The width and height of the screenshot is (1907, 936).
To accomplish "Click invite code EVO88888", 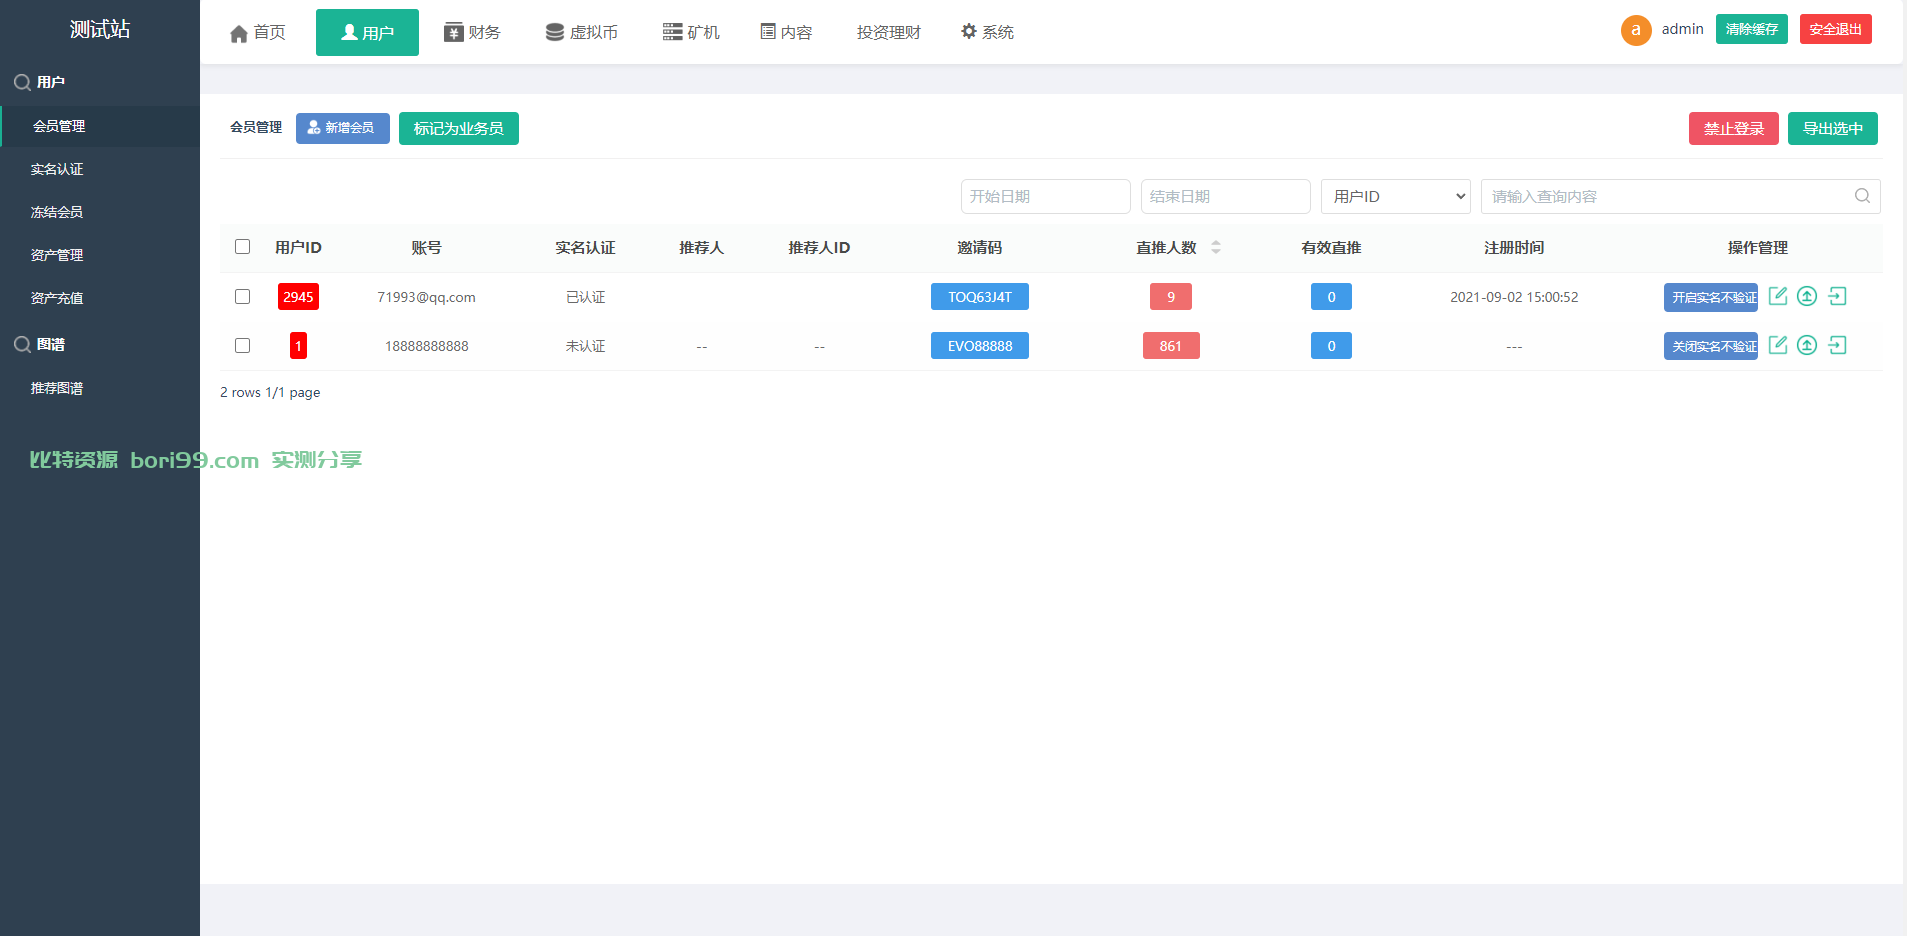I will tap(980, 346).
